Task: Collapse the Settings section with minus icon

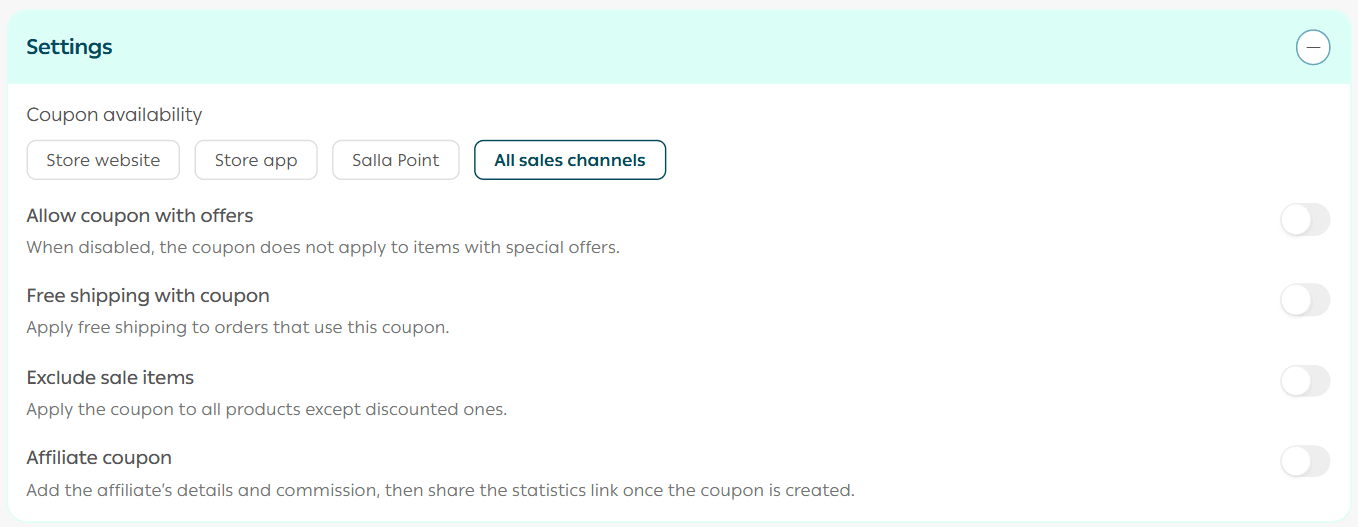Action: (x=1313, y=47)
